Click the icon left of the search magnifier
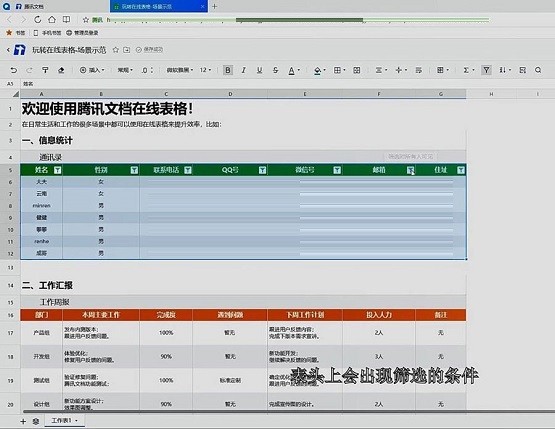The image size is (555, 429). coord(522,70)
